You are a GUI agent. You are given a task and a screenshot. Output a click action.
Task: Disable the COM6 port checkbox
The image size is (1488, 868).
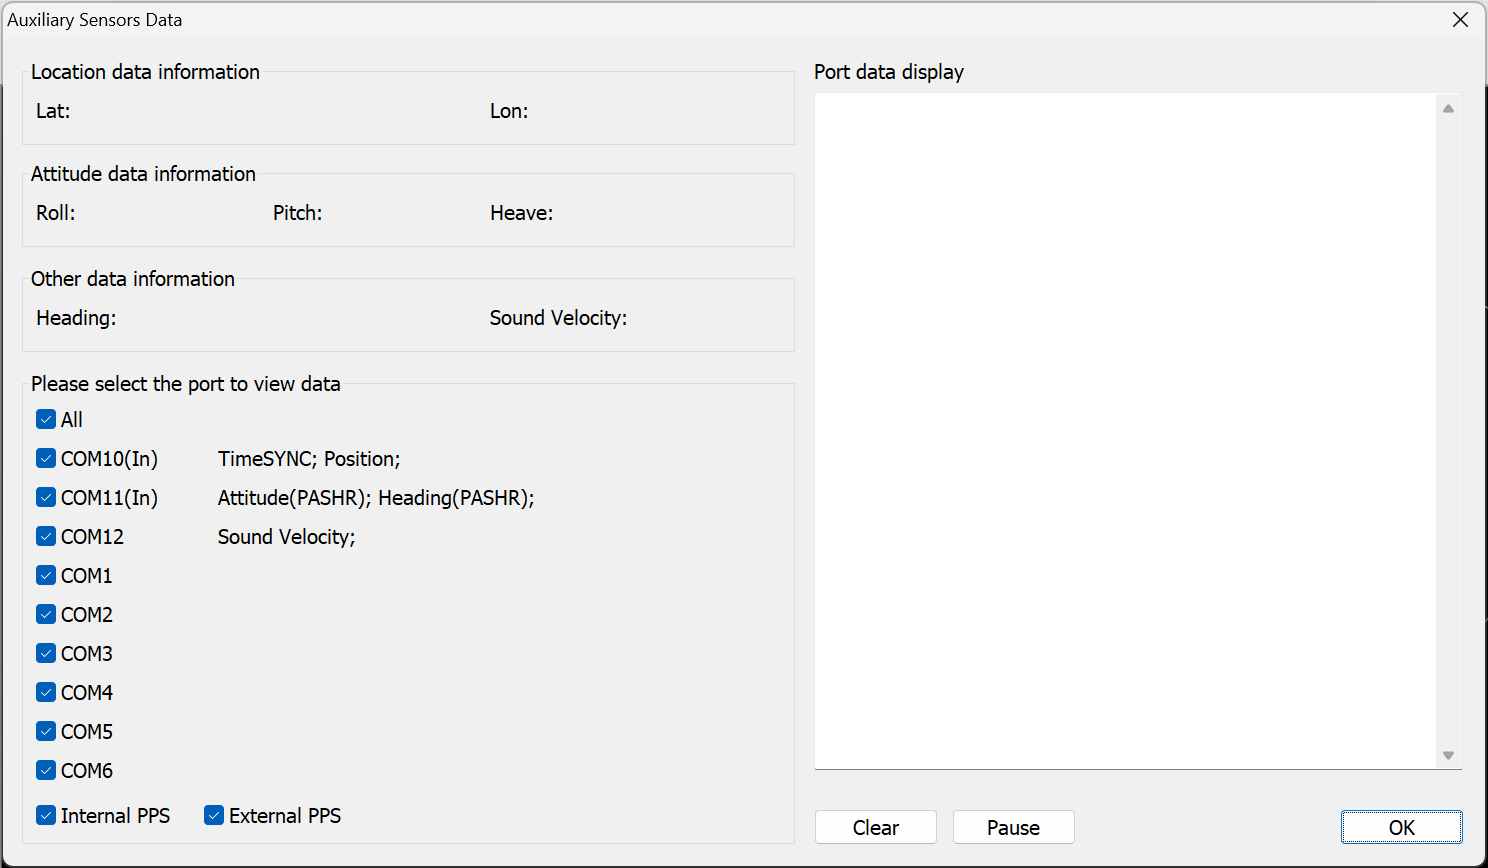pos(46,771)
